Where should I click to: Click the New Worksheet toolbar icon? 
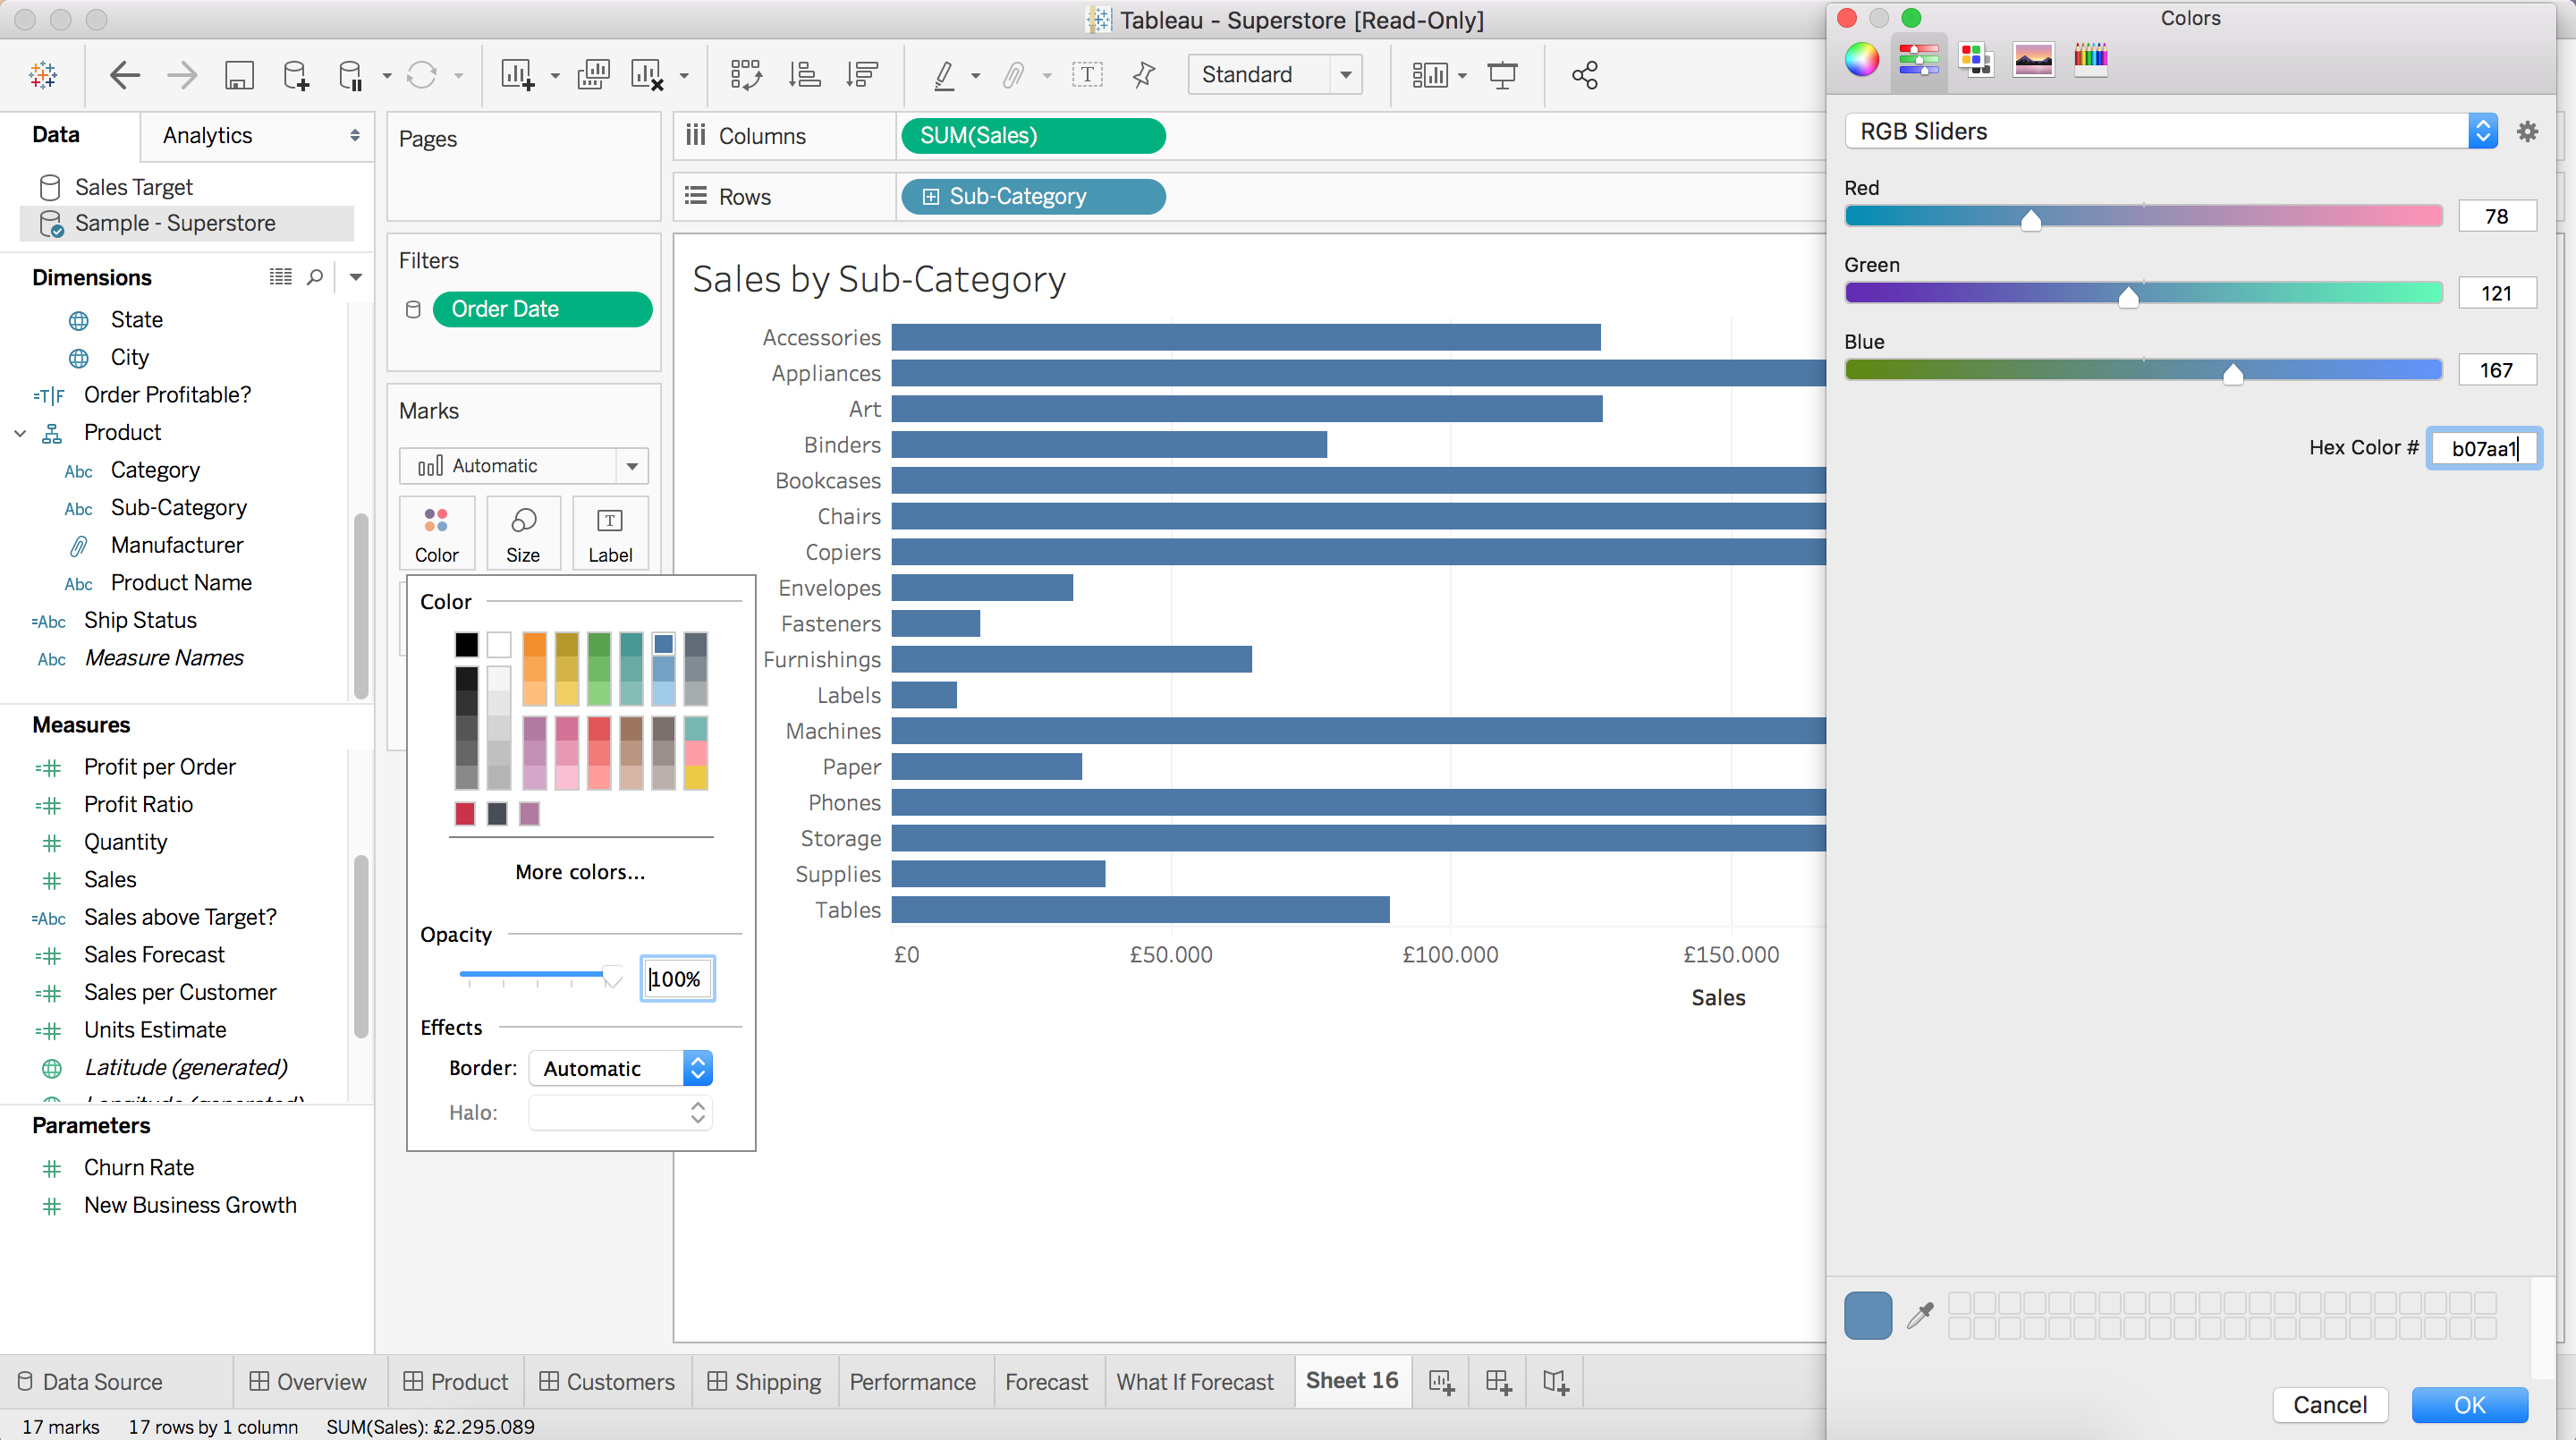pyautogui.click(x=518, y=75)
